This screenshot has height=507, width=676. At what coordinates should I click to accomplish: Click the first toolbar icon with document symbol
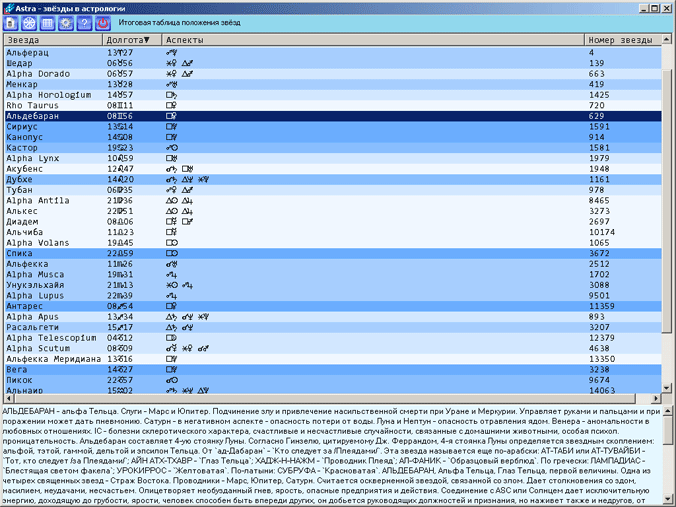point(11,21)
